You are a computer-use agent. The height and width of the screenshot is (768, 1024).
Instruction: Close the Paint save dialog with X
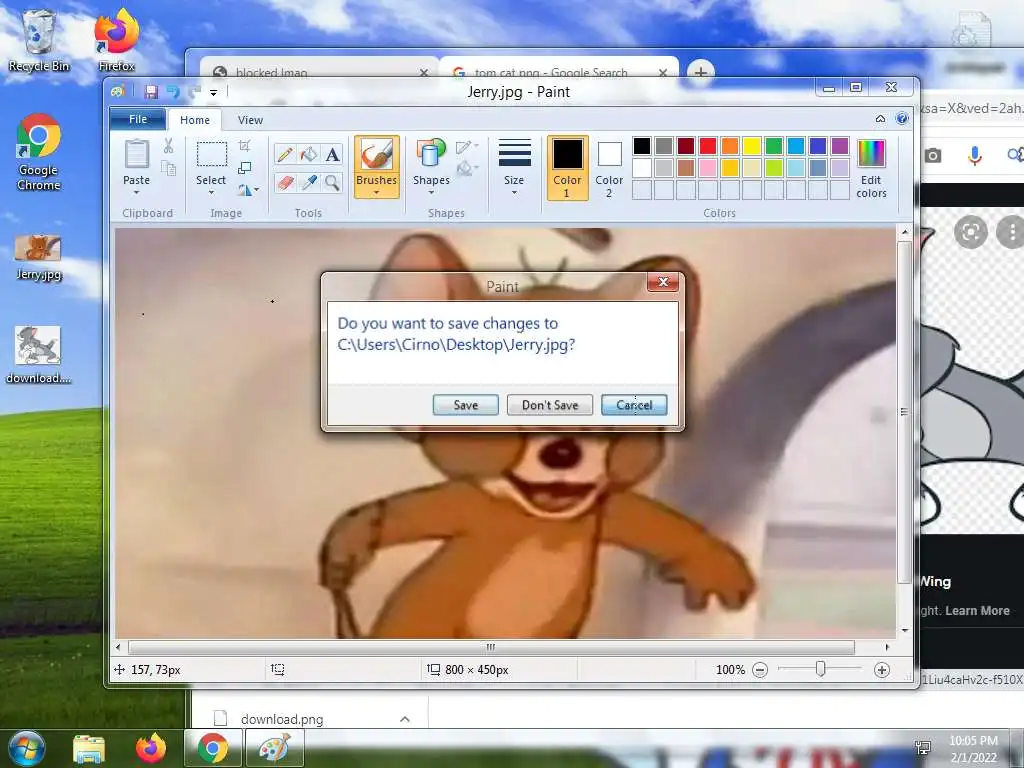tap(663, 282)
